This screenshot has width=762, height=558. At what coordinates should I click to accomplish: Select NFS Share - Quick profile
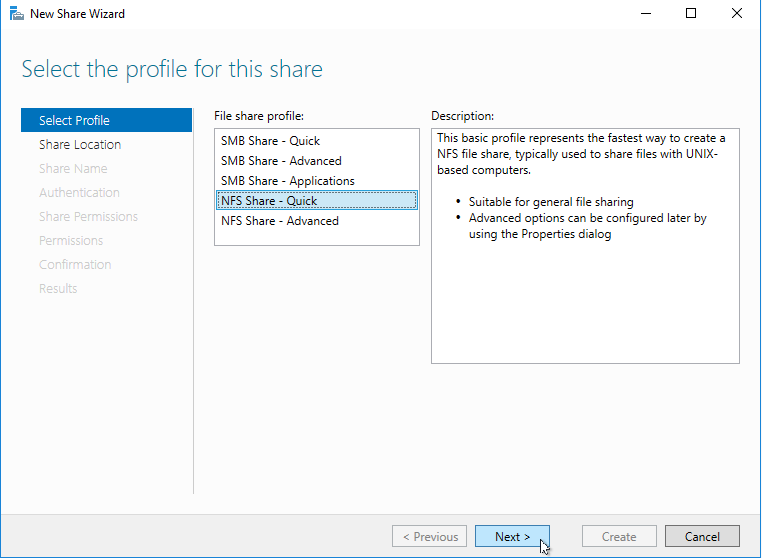[316, 200]
